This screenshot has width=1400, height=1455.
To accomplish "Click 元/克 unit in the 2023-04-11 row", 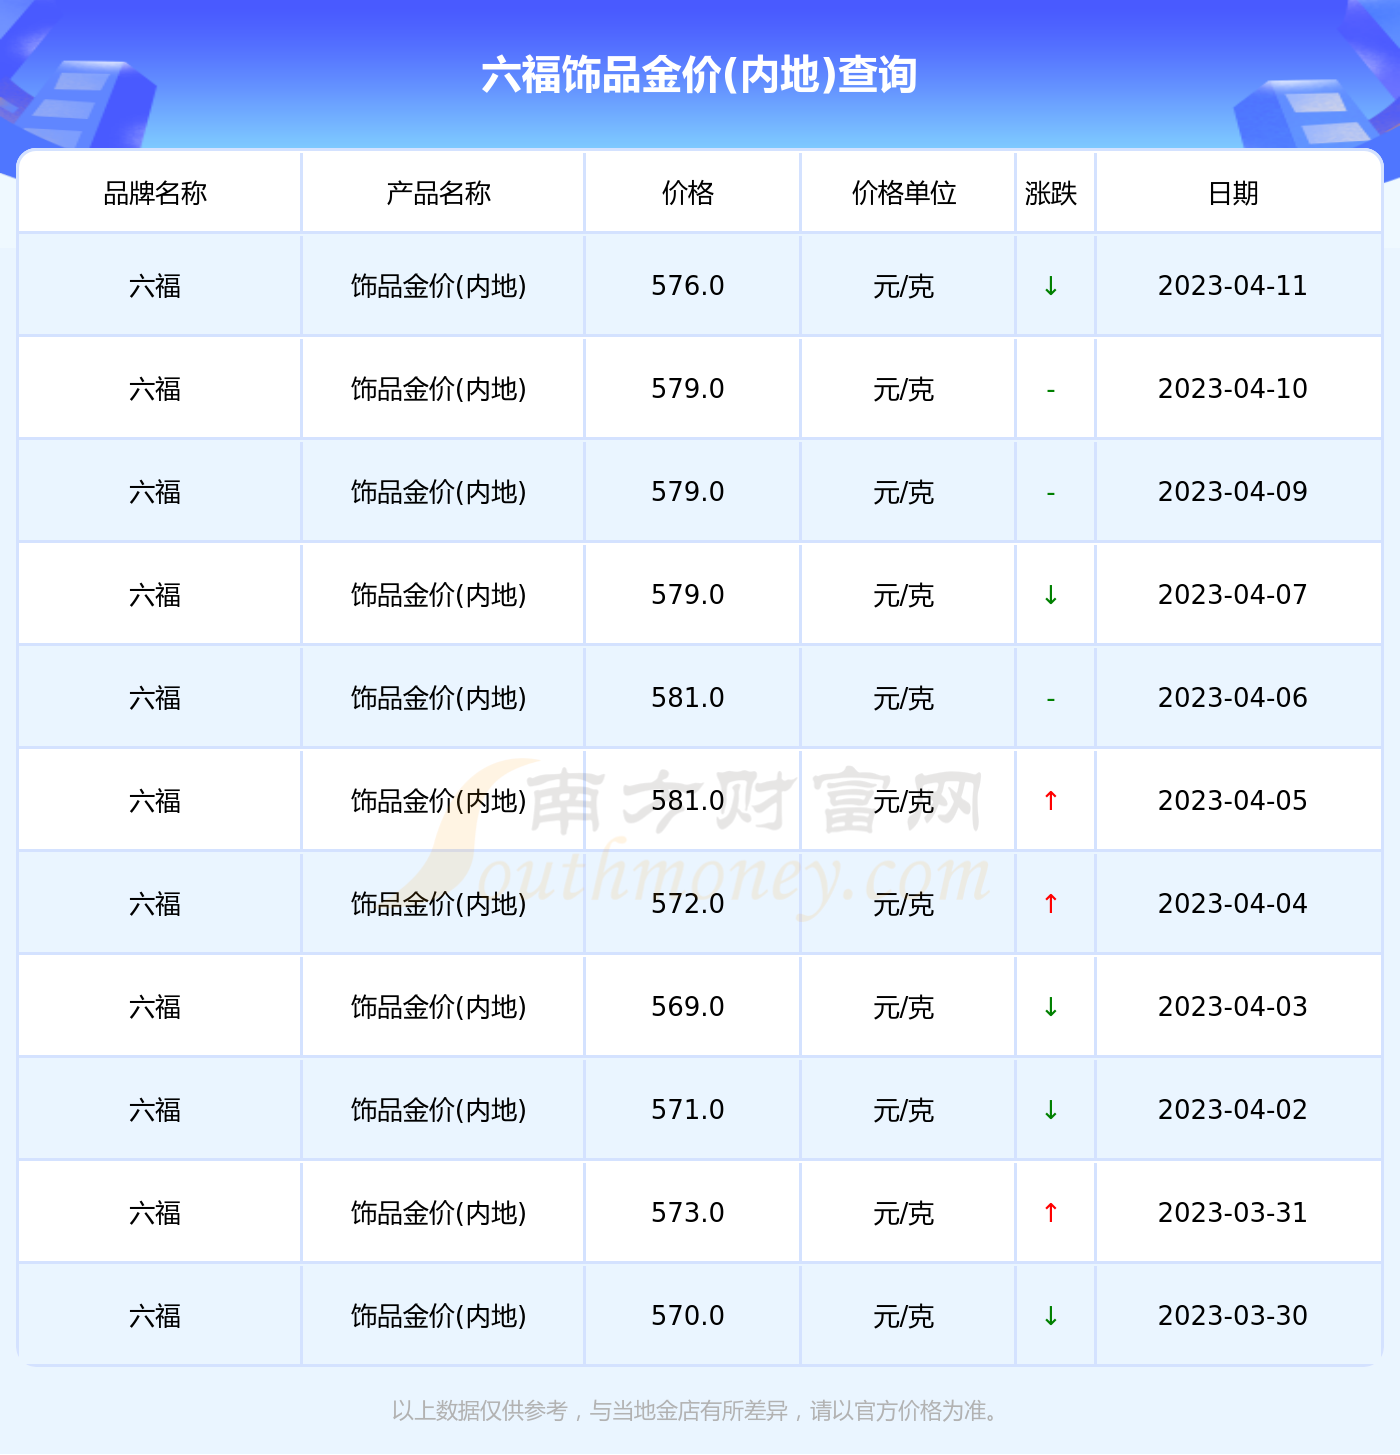I will pyautogui.click(x=904, y=286).
